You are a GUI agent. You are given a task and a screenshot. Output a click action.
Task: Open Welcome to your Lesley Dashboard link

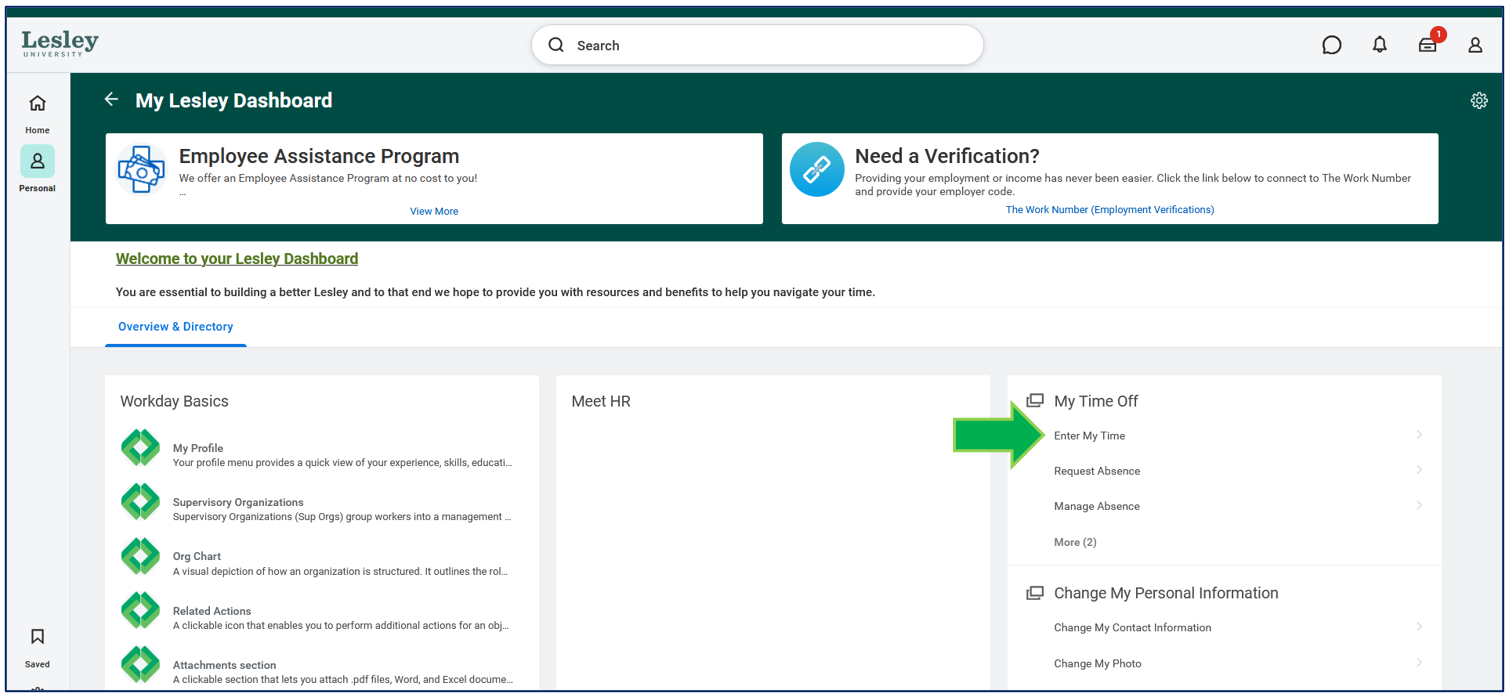tap(237, 258)
